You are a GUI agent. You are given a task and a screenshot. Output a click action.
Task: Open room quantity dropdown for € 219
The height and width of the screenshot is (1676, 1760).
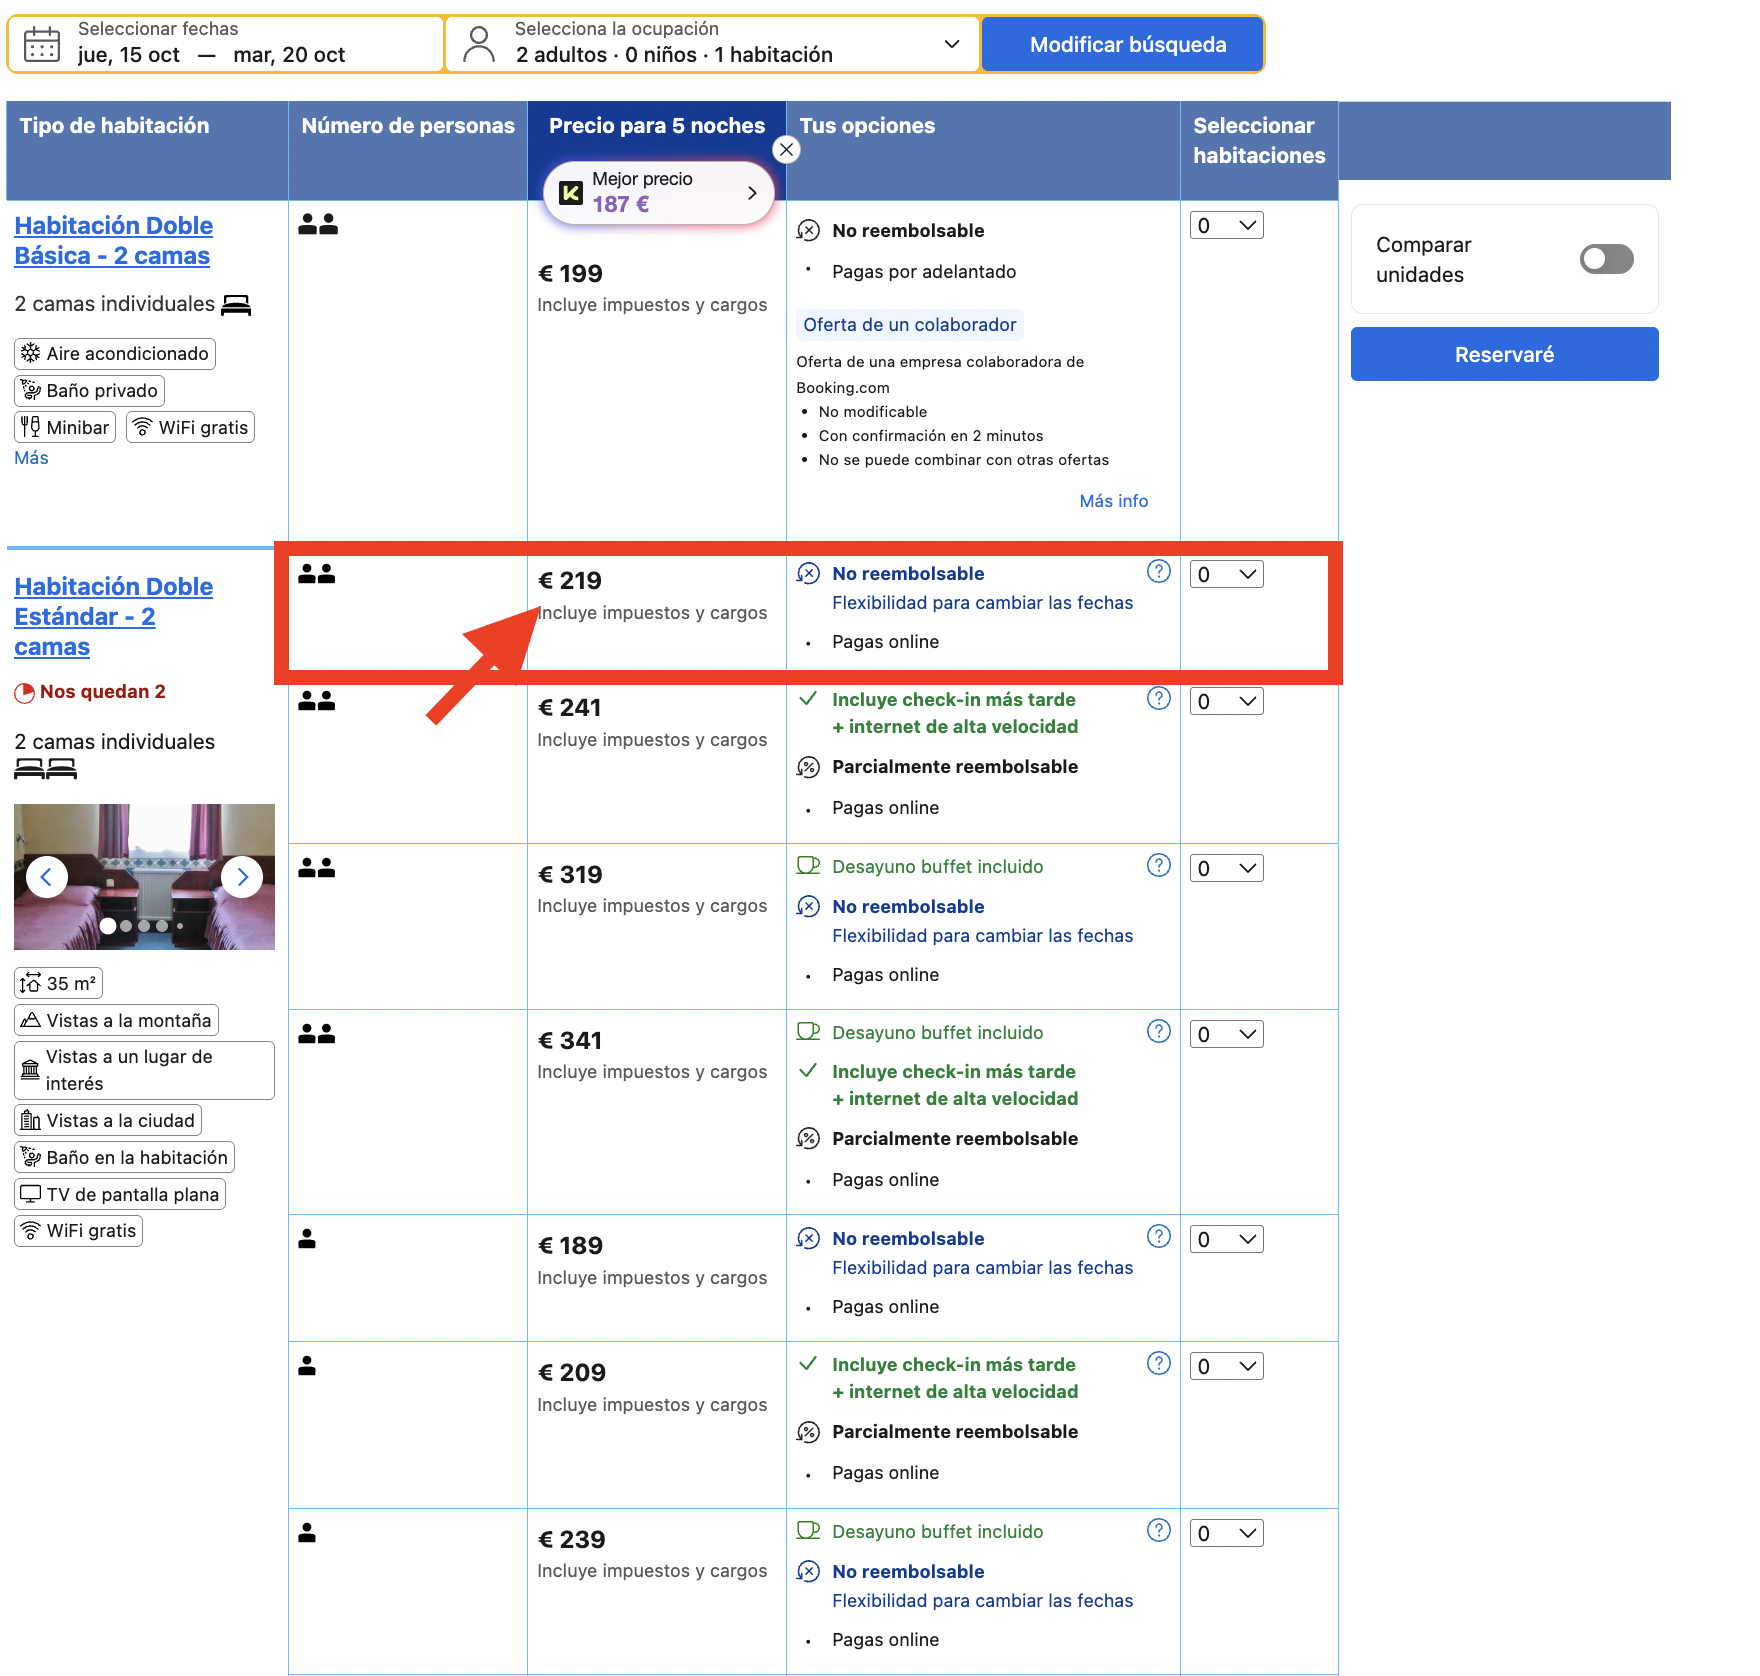point(1227,574)
